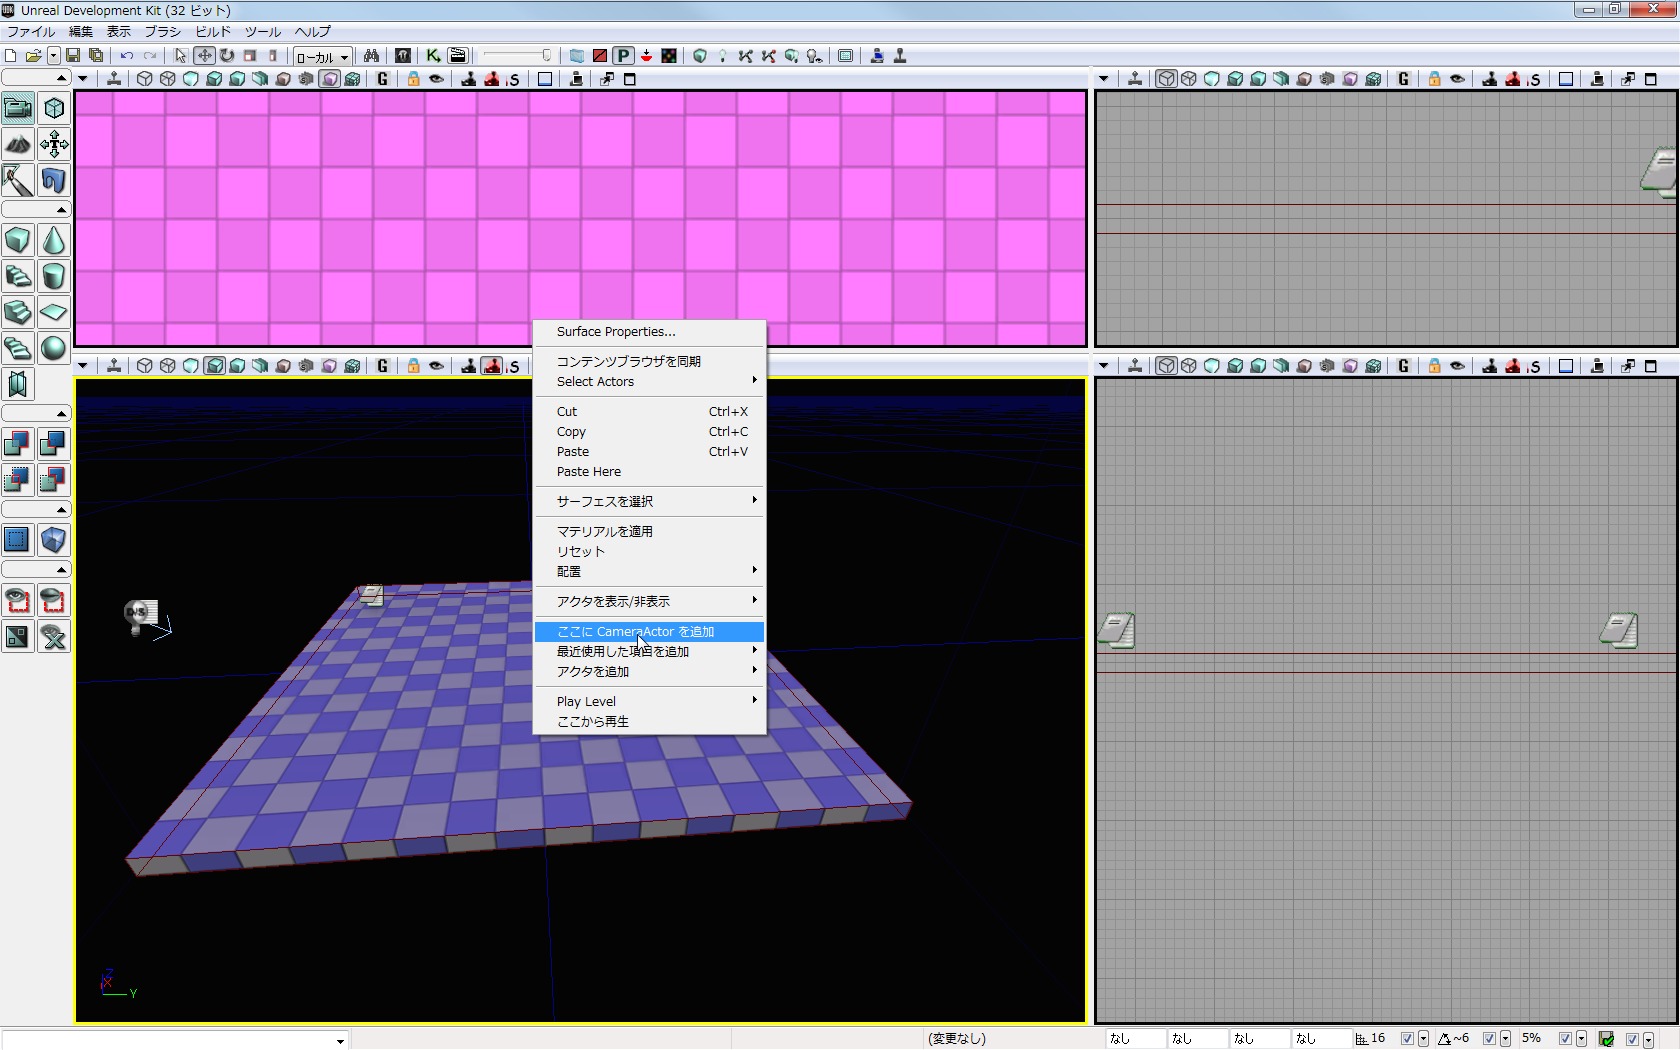
Task: Open the ローカル coordinate system dropdown
Action: coord(322,57)
